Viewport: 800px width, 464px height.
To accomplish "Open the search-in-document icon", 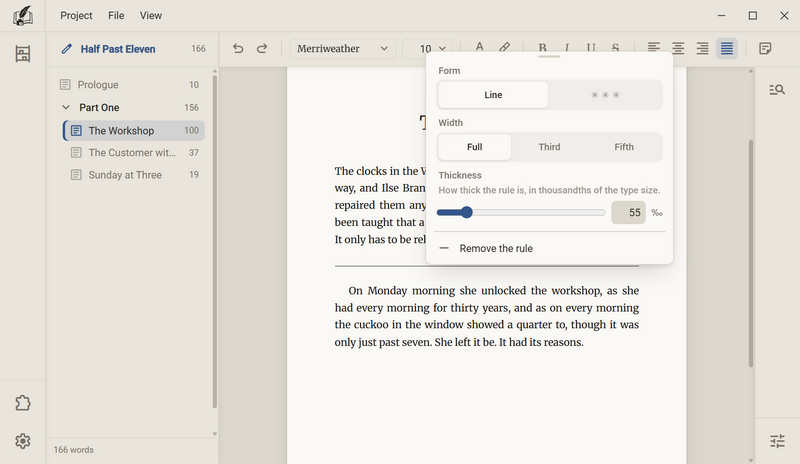I will click(777, 90).
